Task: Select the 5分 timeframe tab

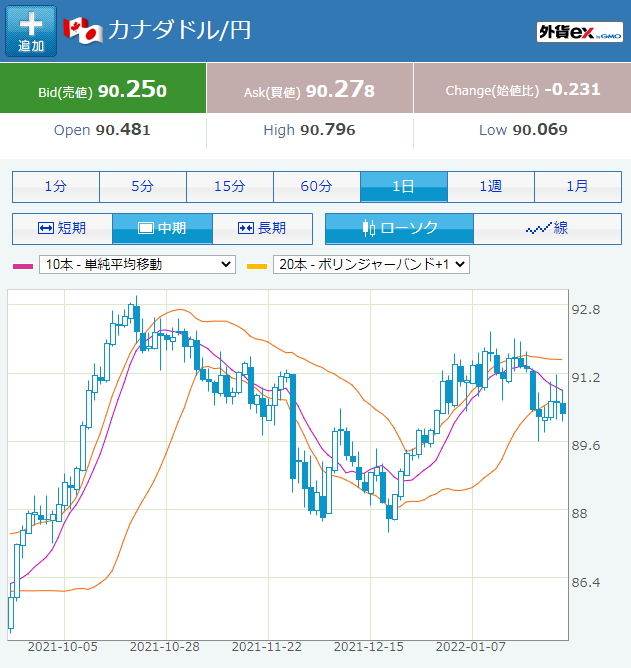Action: (143, 187)
